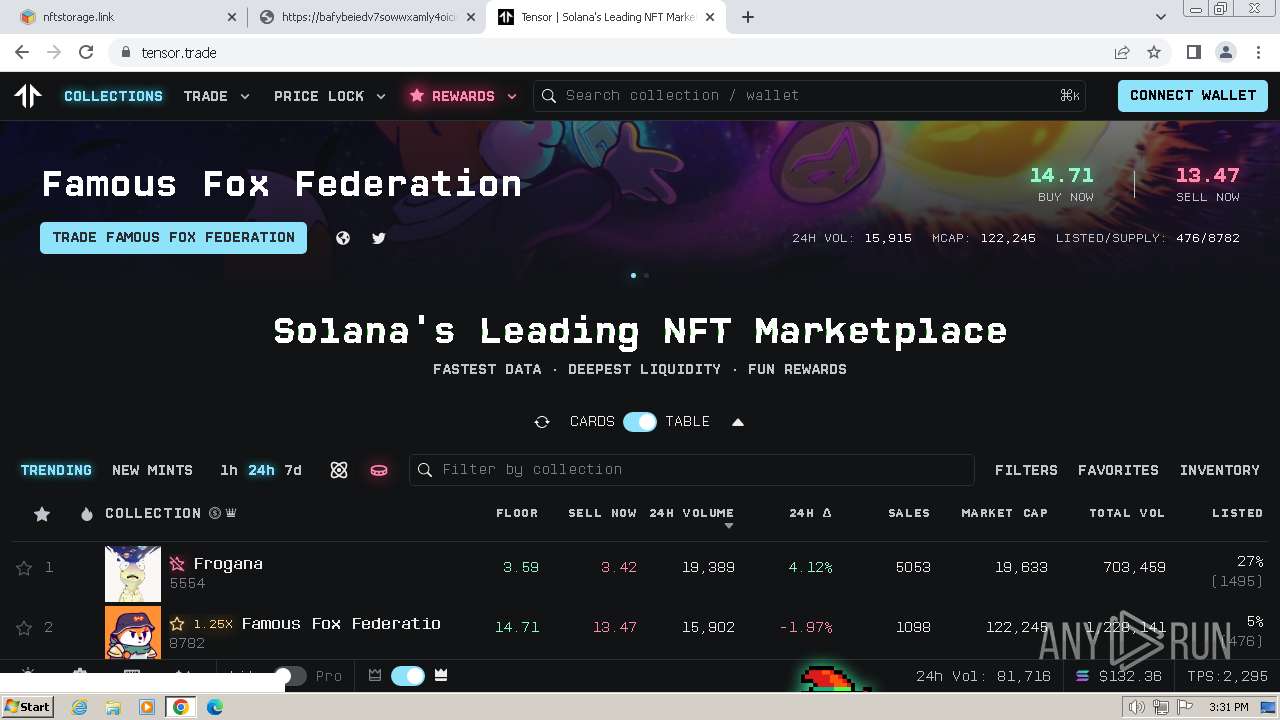The width and height of the screenshot is (1280, 720).
Task: Click the pink coin icon in filter row
Action: (x=379, y=470)
